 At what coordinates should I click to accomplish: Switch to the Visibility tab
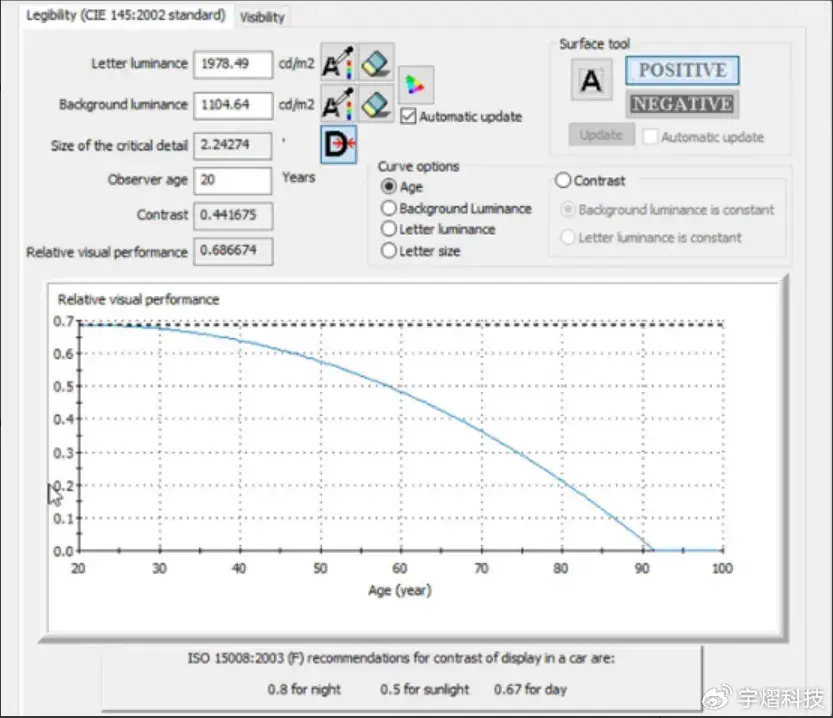coord(262,17)
